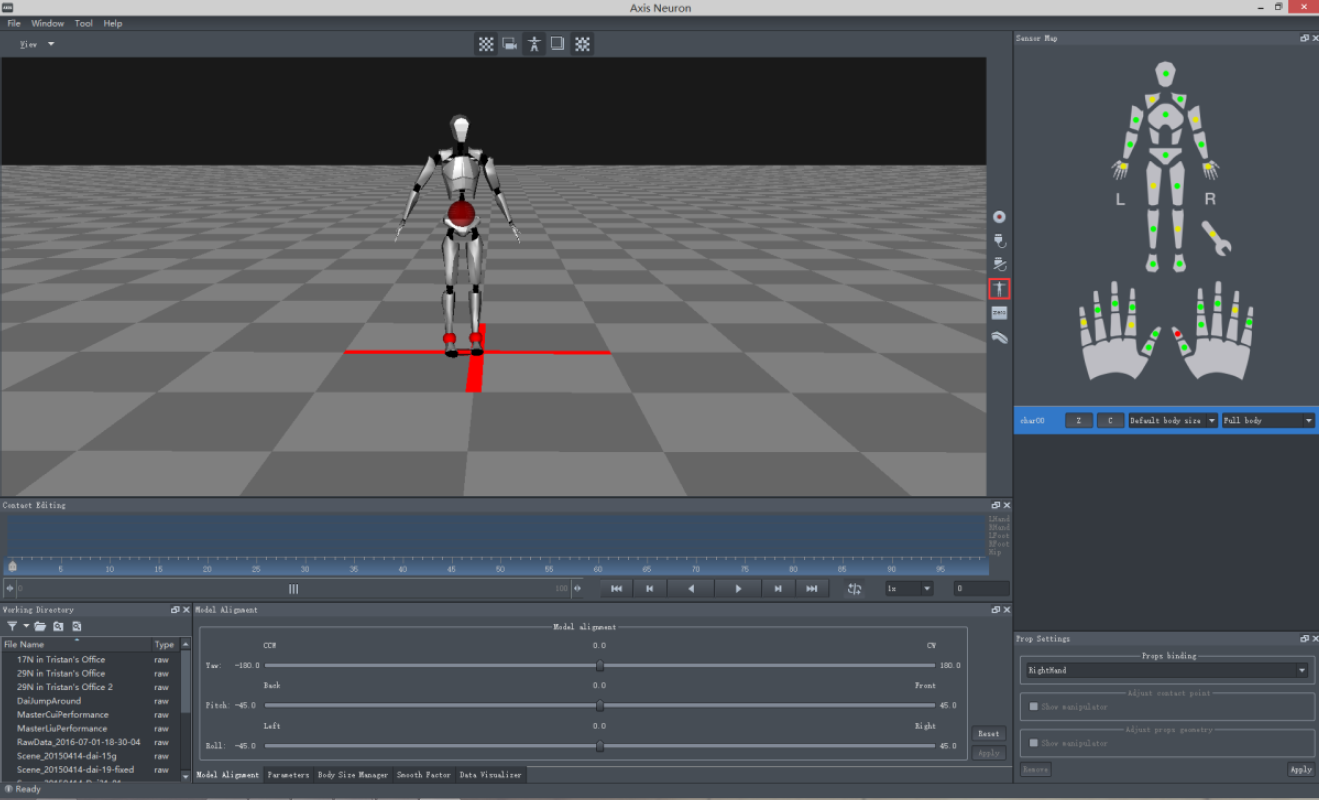Enable Show manipulator under Adjust contact point
The image size is (1319, 800).
pyautogui.click(x=1035, y=706)
